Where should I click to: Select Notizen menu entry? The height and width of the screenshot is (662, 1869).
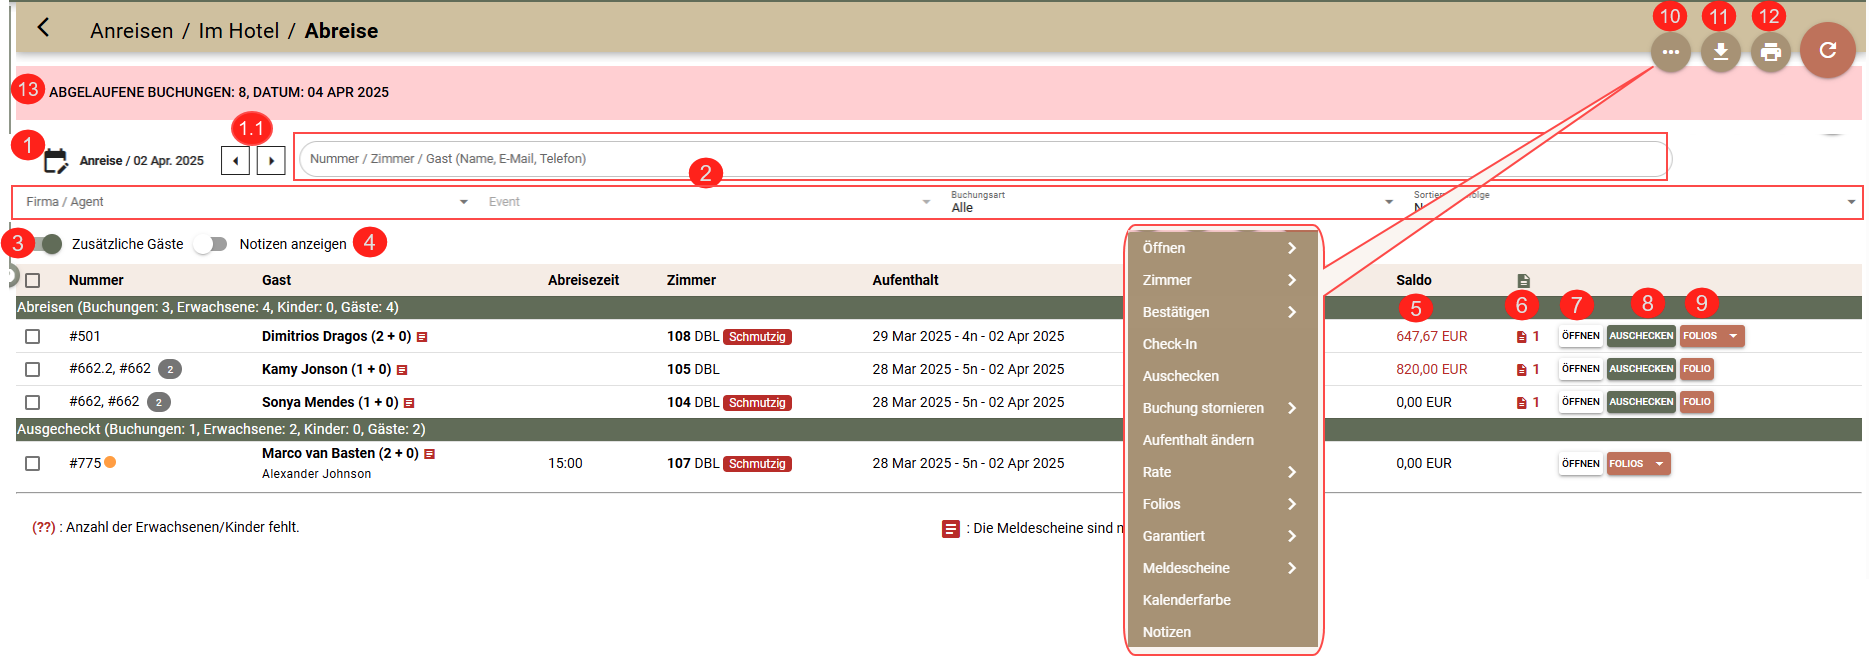pyautogui.click(x=1221, y=632)
